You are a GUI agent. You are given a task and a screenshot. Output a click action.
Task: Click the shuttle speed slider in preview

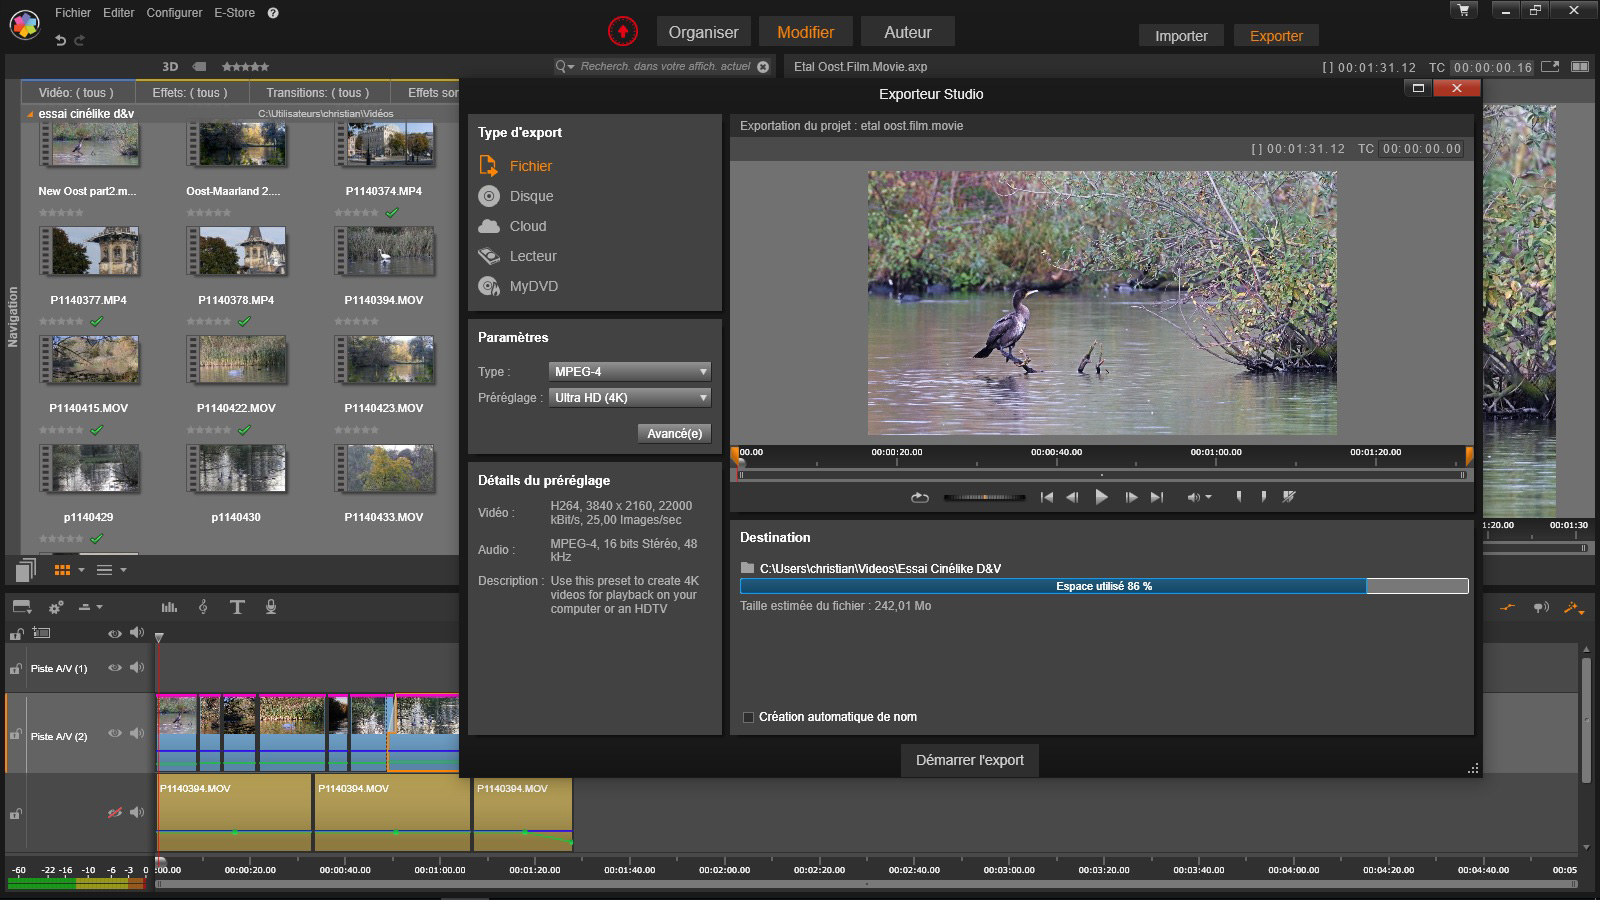[x=984, y=497]
